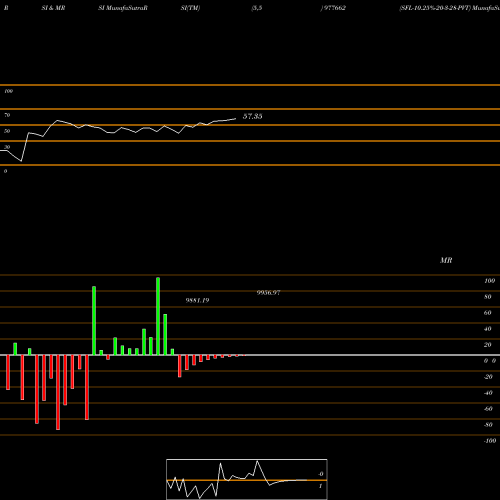Screen dimensions: 500x500
Task: Click the 50 level label on RSI axis
Action: point(7,131)
